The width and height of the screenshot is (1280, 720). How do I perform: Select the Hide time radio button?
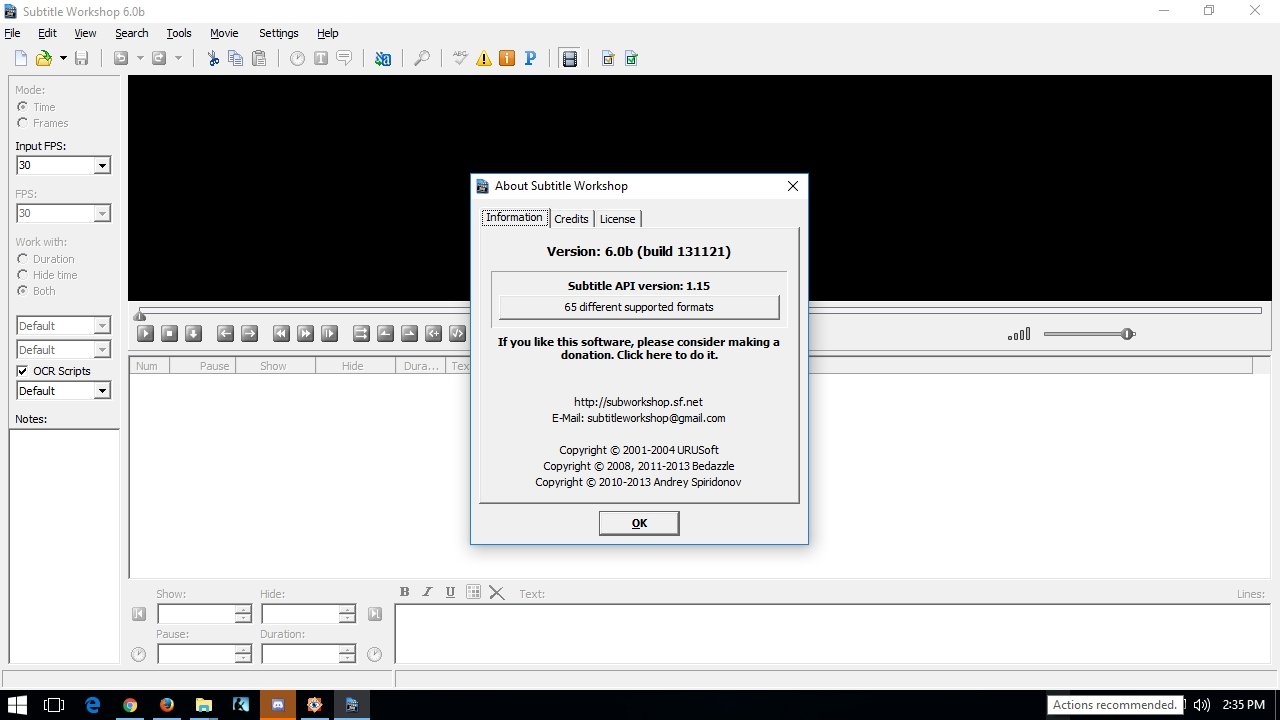[22, 274]
